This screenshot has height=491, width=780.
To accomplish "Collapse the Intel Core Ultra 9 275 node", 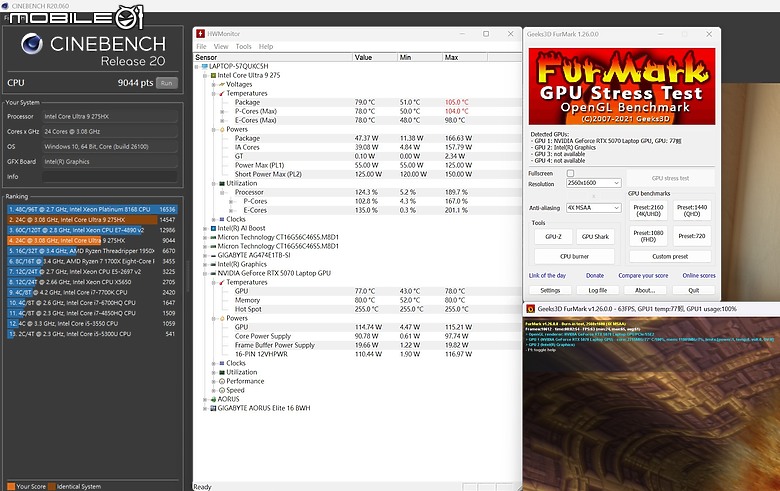I will (205, 75).
